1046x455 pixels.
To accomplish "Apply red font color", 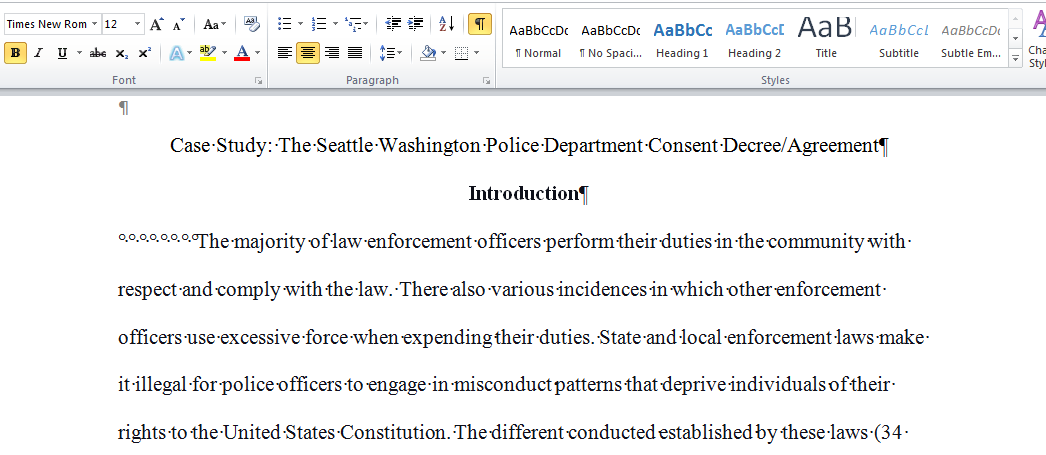I will tap(242, 53).
